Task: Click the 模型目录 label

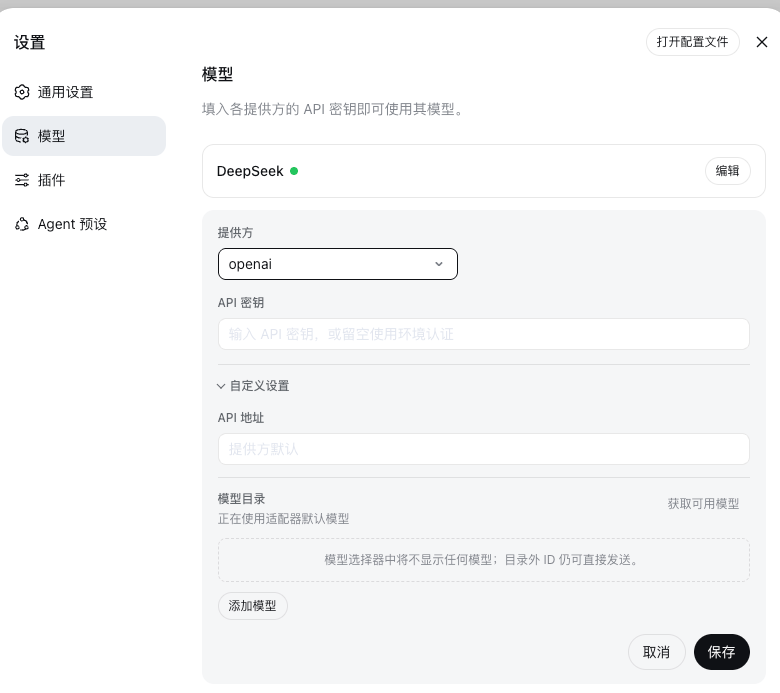Action: tap(241, 498)
